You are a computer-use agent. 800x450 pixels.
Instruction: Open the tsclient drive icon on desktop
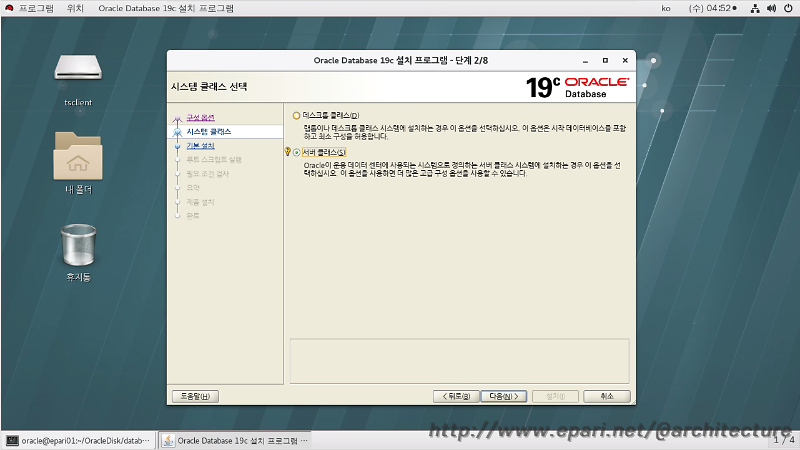pos(78,68)
